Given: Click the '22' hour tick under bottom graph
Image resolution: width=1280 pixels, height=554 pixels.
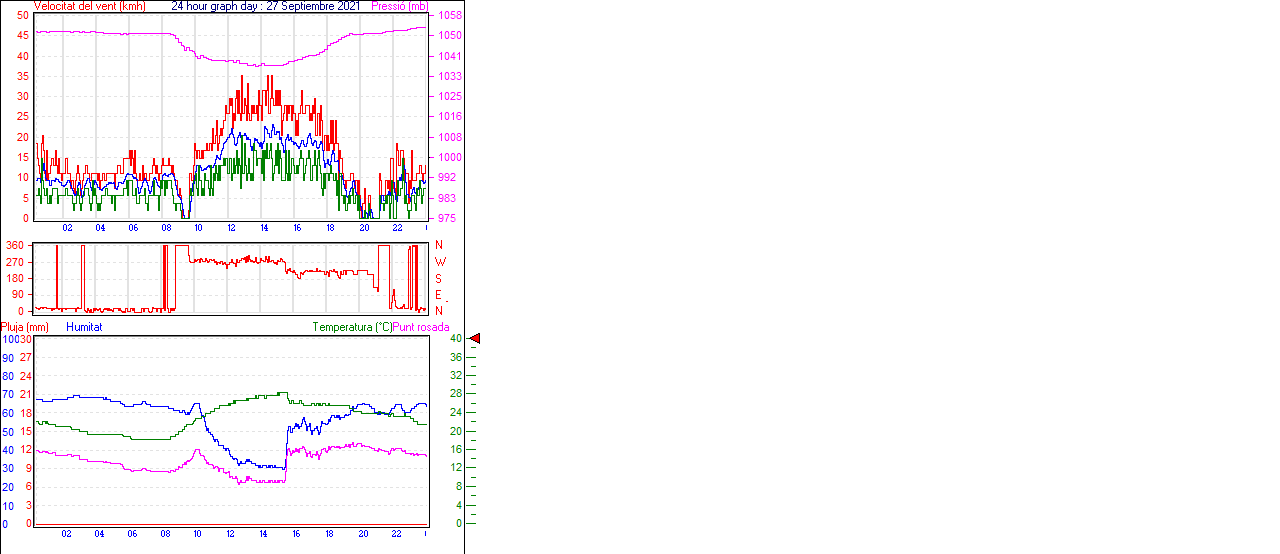Looking at the screenshot, I should point(397,534).
